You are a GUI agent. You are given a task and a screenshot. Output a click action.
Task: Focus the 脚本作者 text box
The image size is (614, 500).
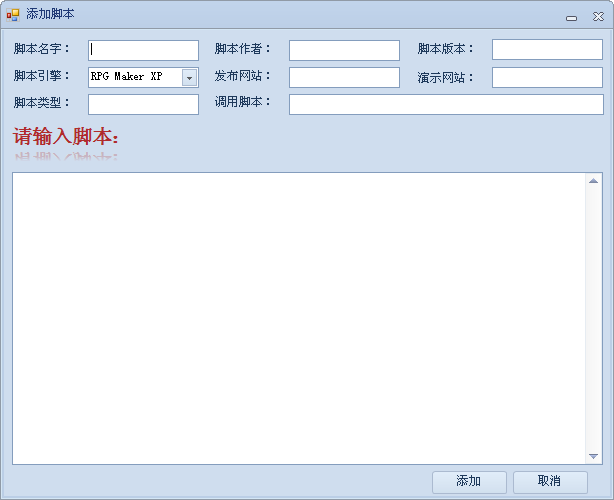point(344,50)
